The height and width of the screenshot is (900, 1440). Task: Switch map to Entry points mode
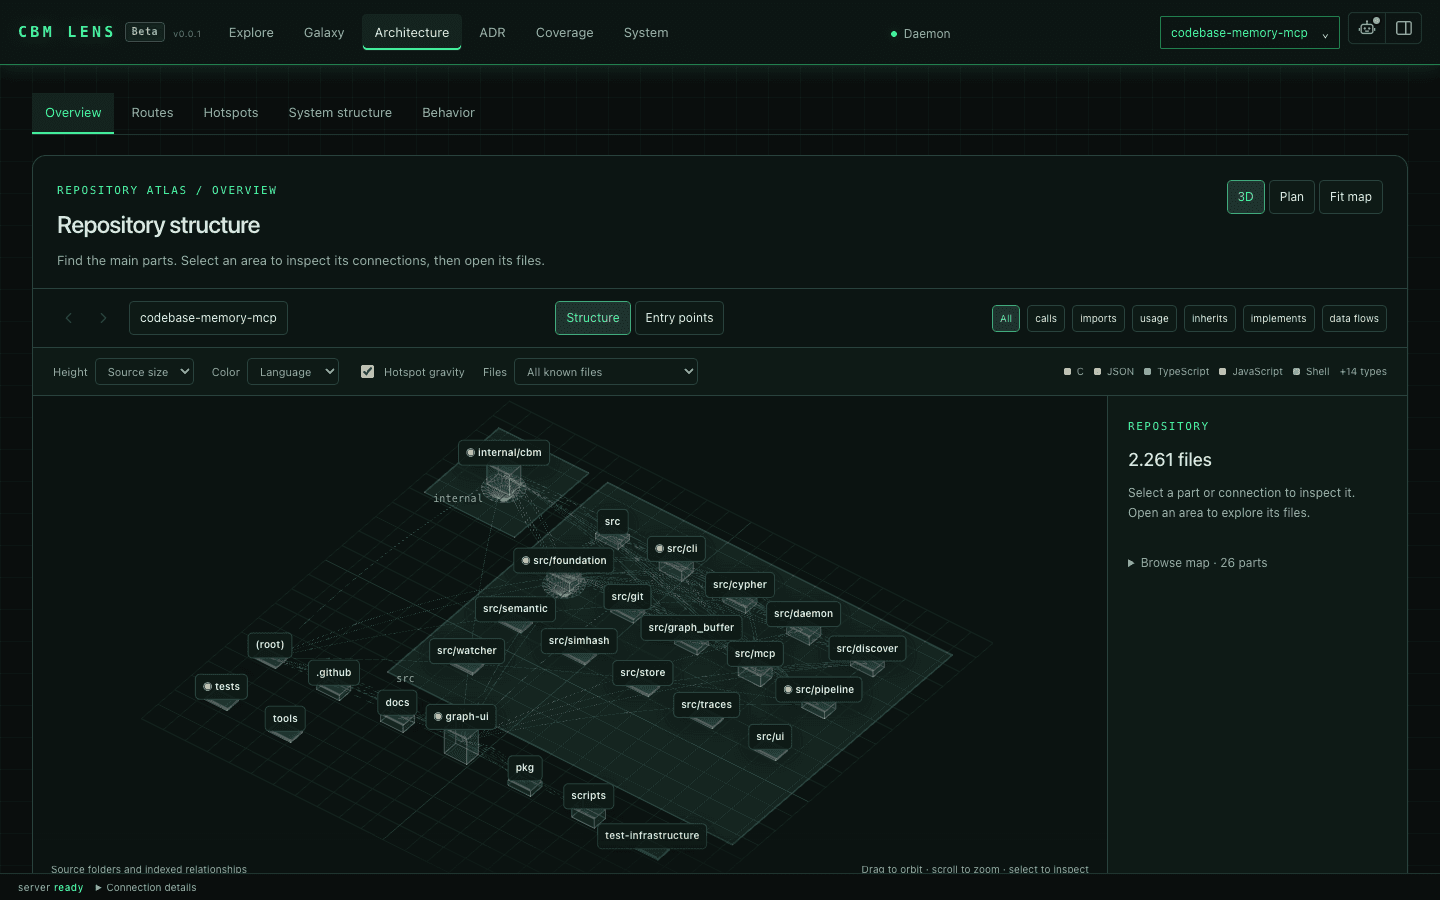point(679,318)
